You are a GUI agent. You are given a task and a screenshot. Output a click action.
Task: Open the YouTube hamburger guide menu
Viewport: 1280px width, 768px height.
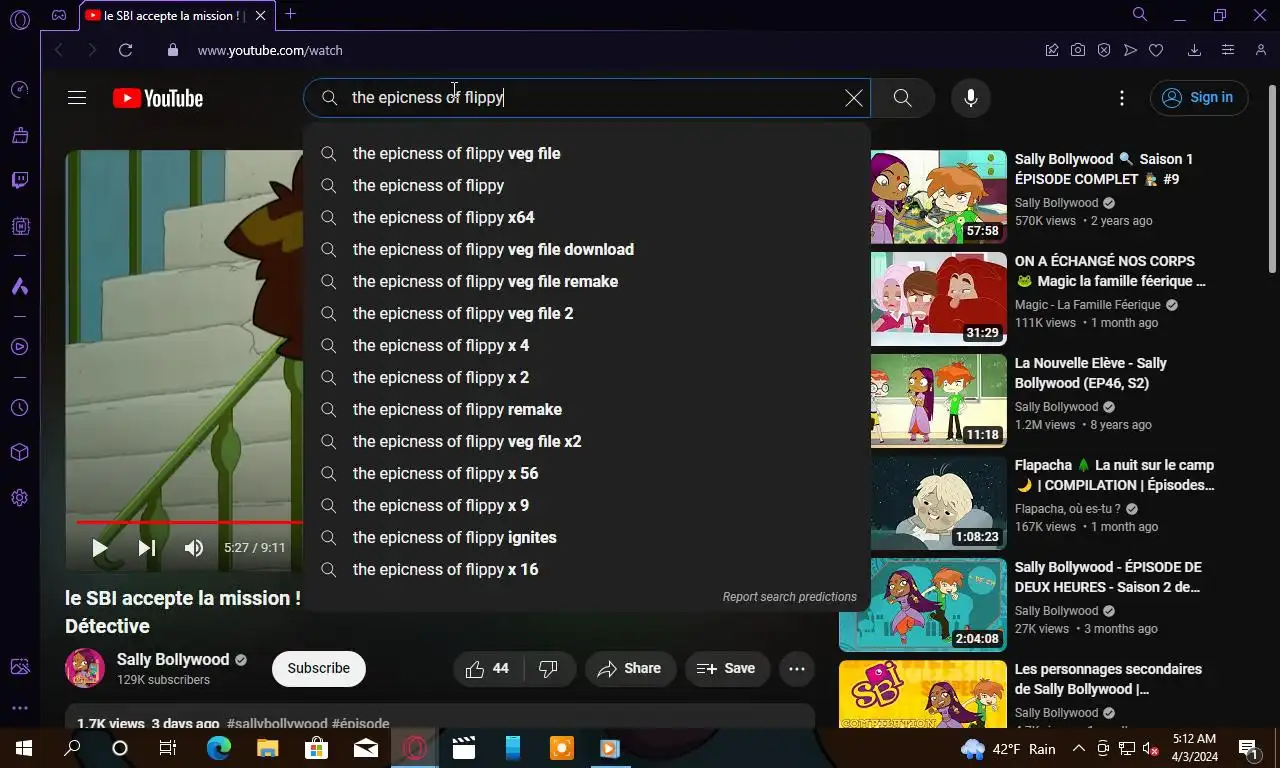pos(77,98)
